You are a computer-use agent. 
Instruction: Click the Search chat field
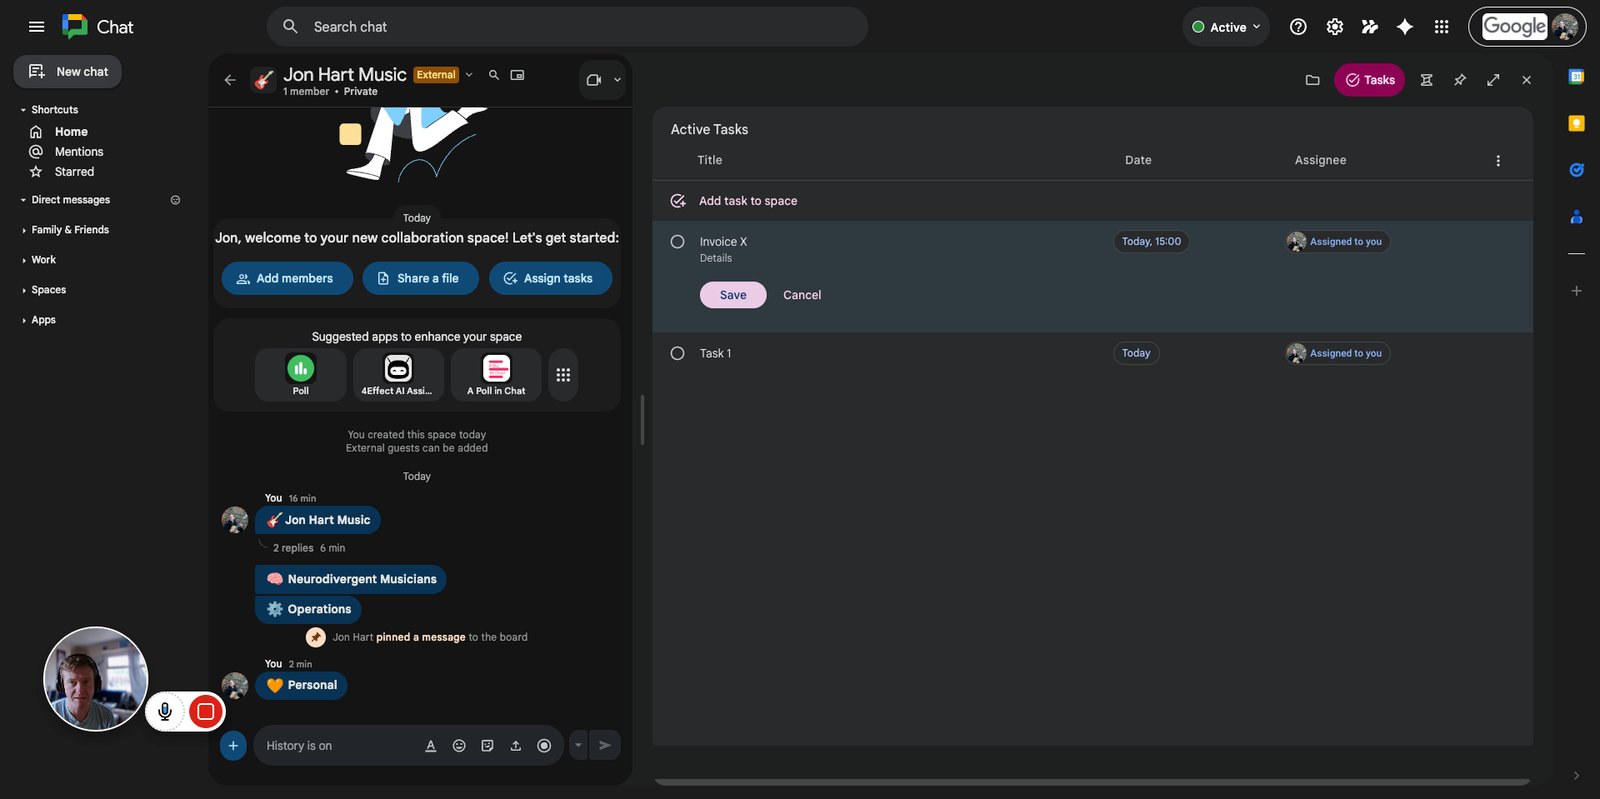pyautogui.click(x=567, y=27)
